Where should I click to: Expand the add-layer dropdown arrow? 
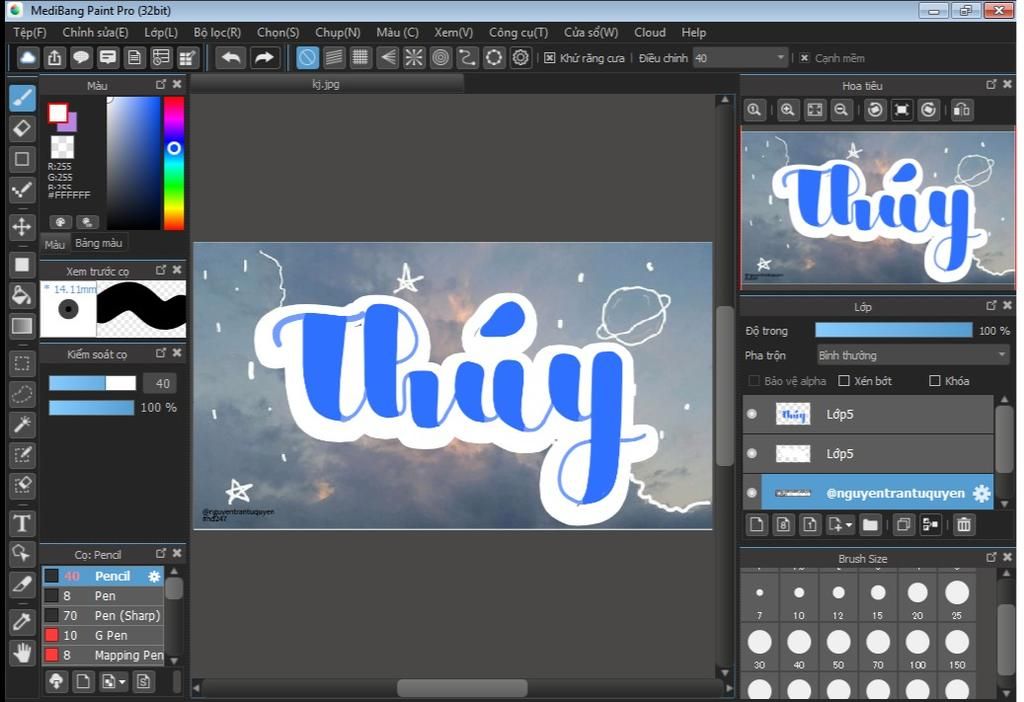coord(848,524)
